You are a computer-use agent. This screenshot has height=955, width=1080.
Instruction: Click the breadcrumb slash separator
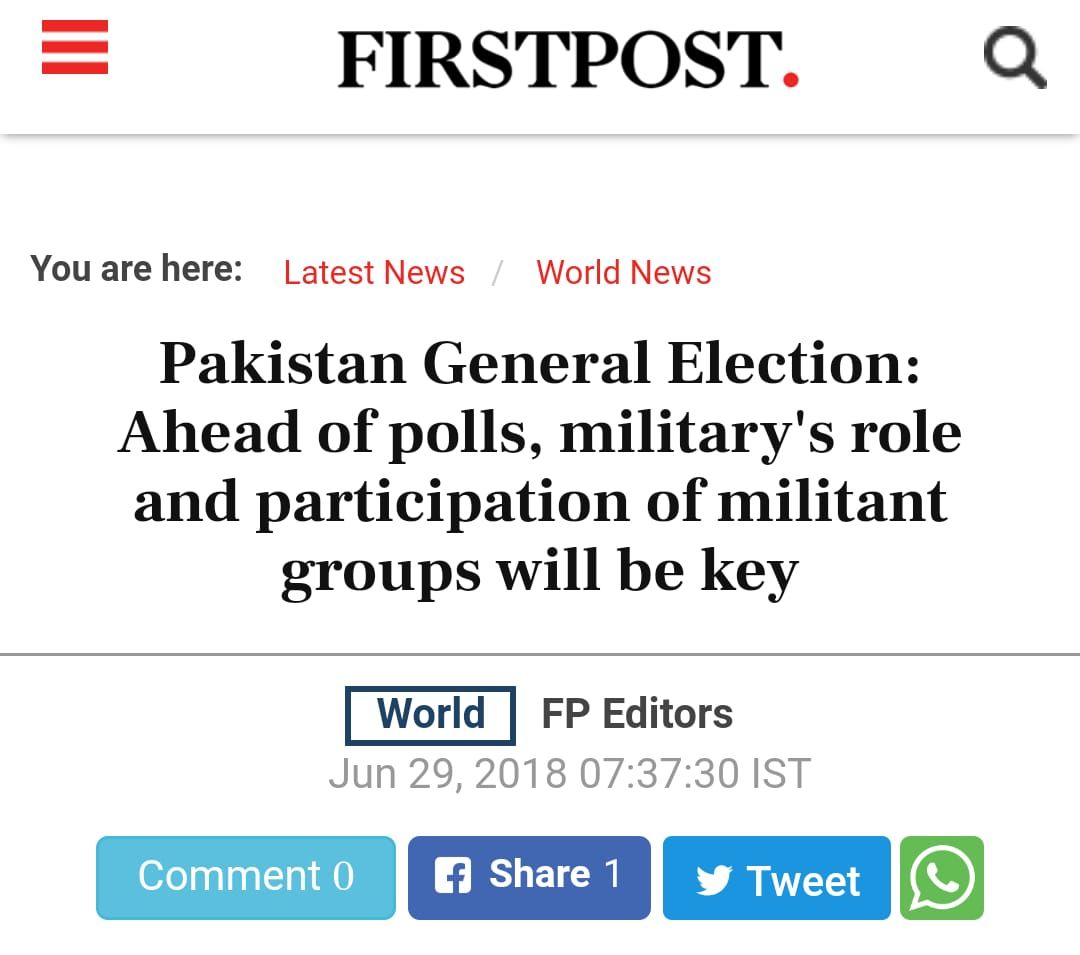coord(497,273)
